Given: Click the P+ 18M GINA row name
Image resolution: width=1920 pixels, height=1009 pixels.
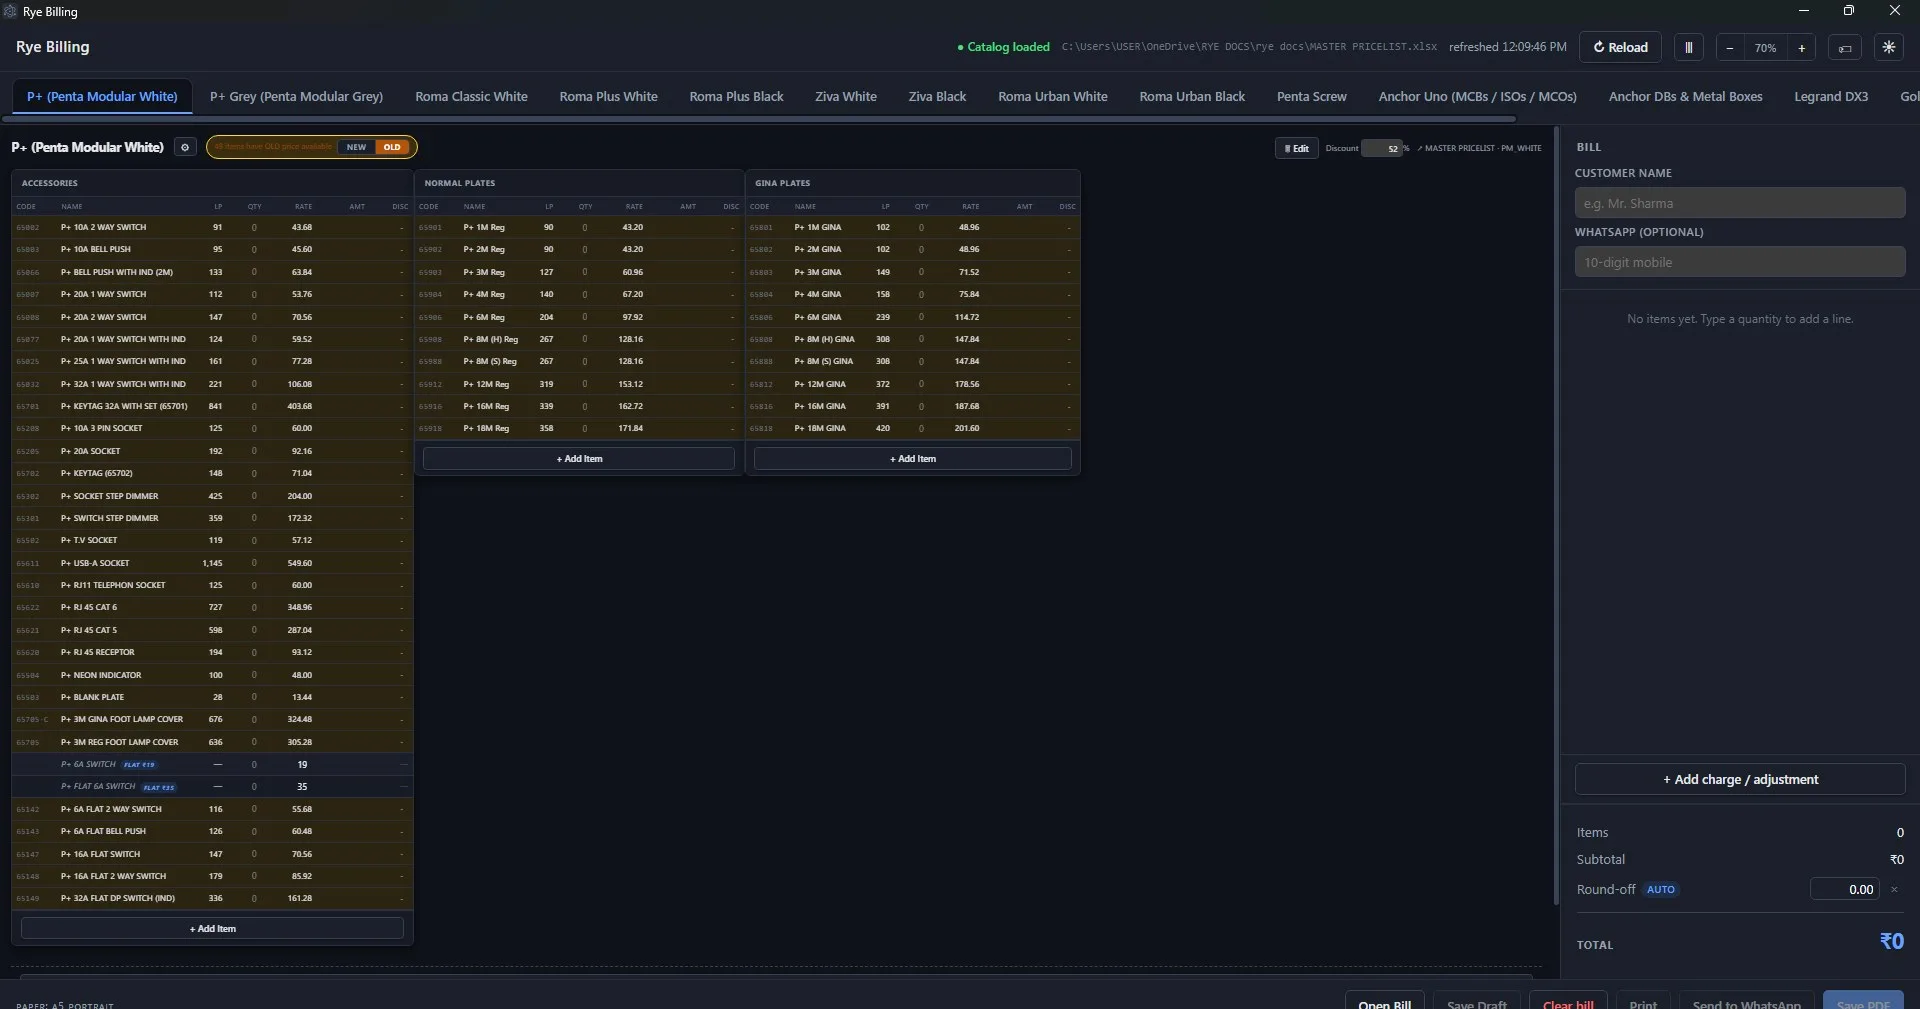Looking at the screenshot, I should (x=820, y=428).
